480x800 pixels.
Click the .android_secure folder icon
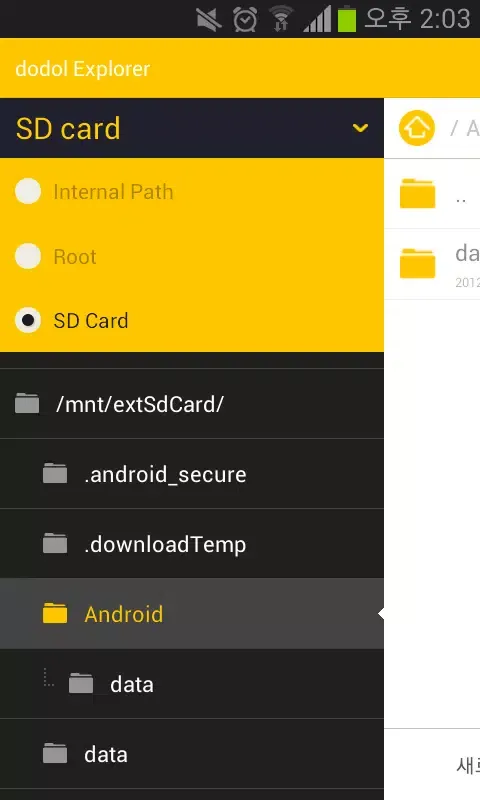pyautogui.click(x=55, y=473)
